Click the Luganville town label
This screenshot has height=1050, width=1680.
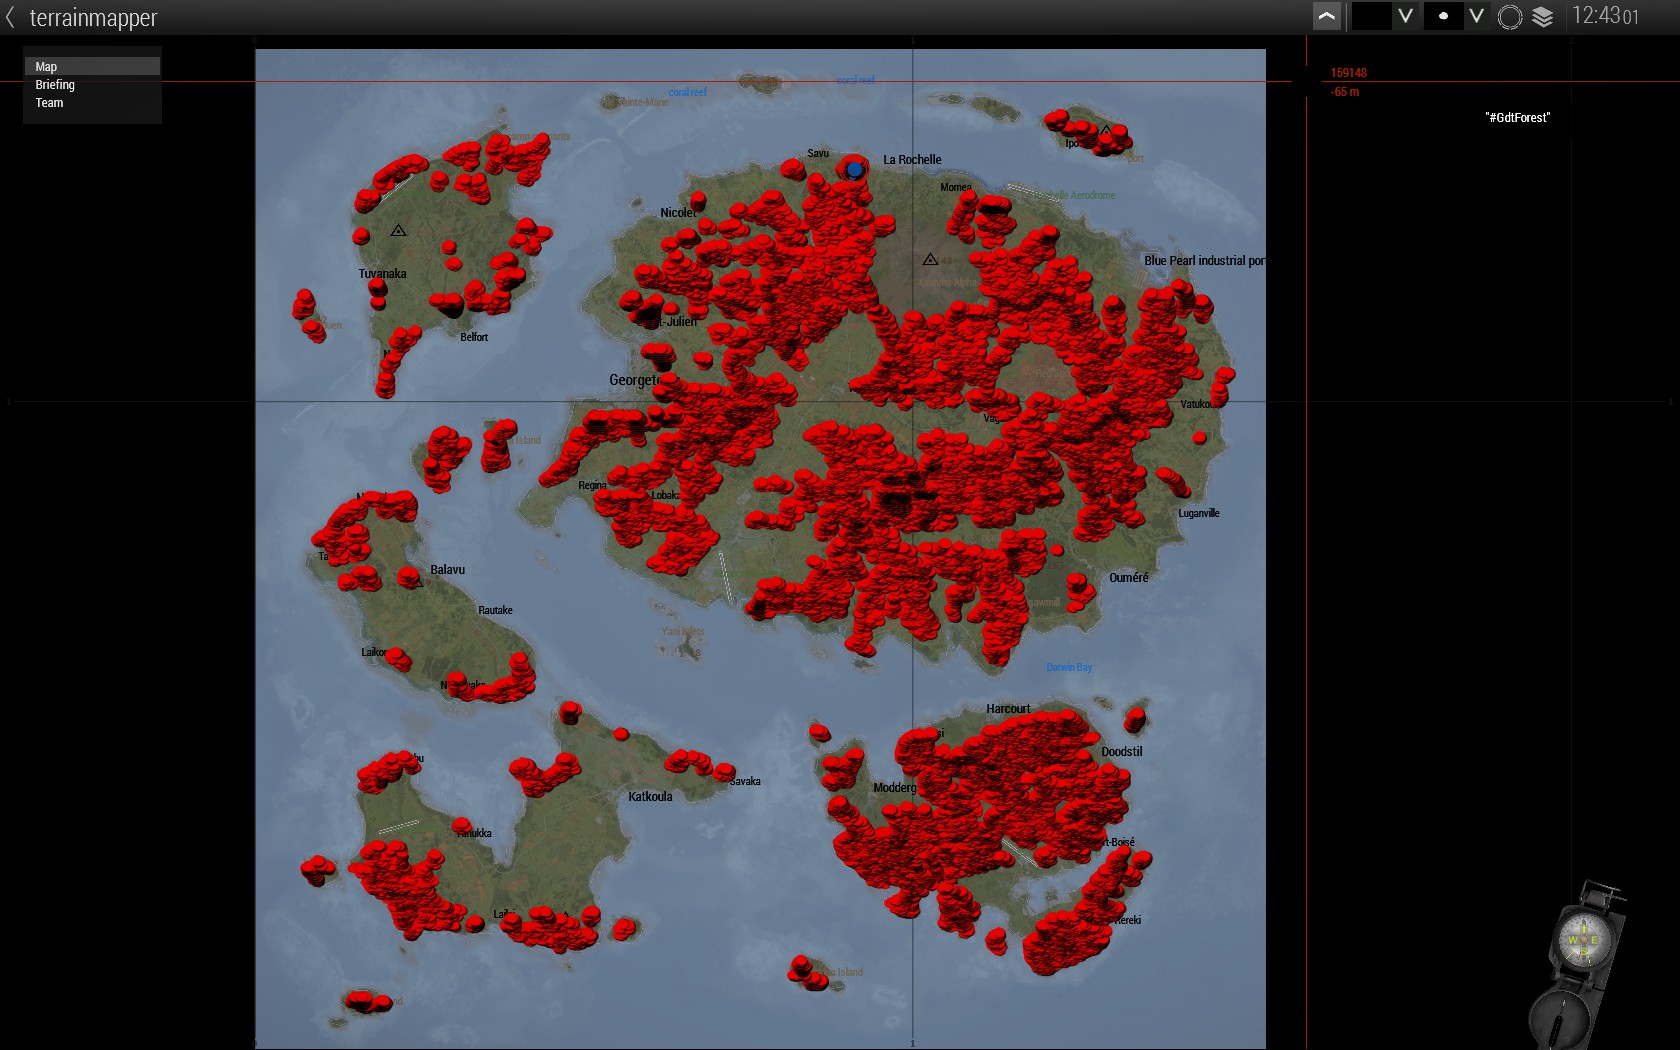(x=1199, y=514)
